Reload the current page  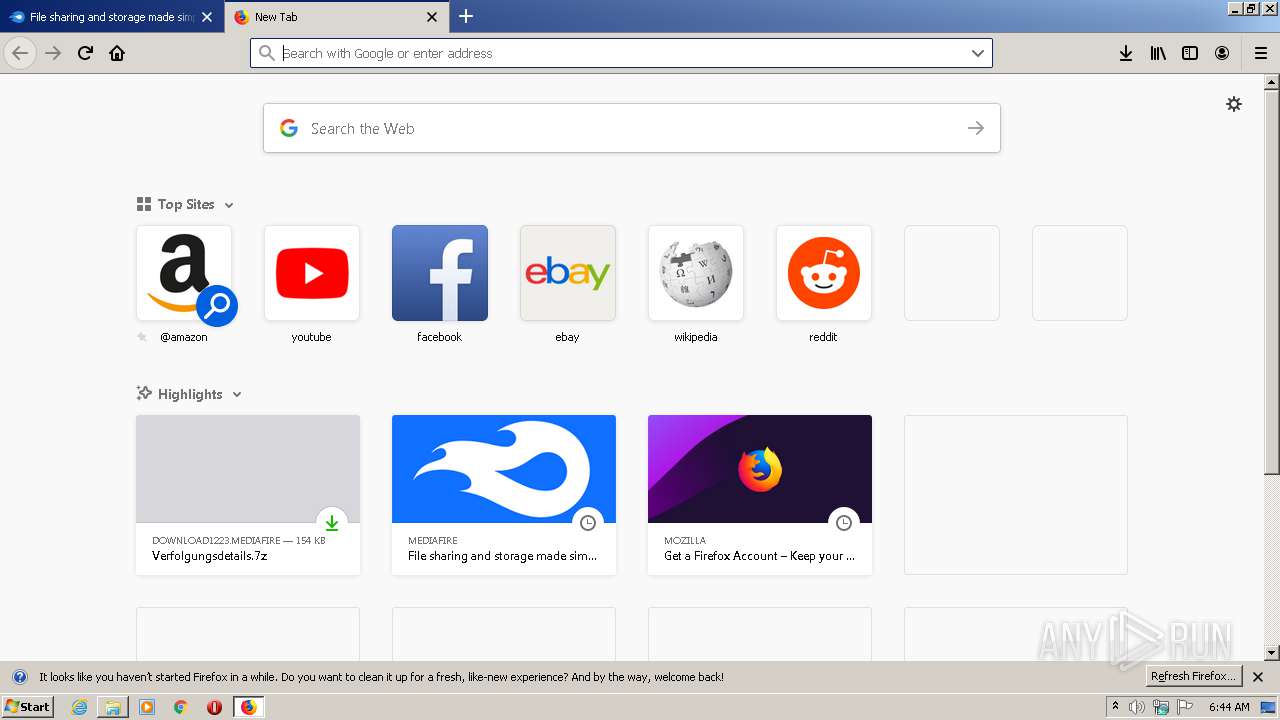click(85, 53)
